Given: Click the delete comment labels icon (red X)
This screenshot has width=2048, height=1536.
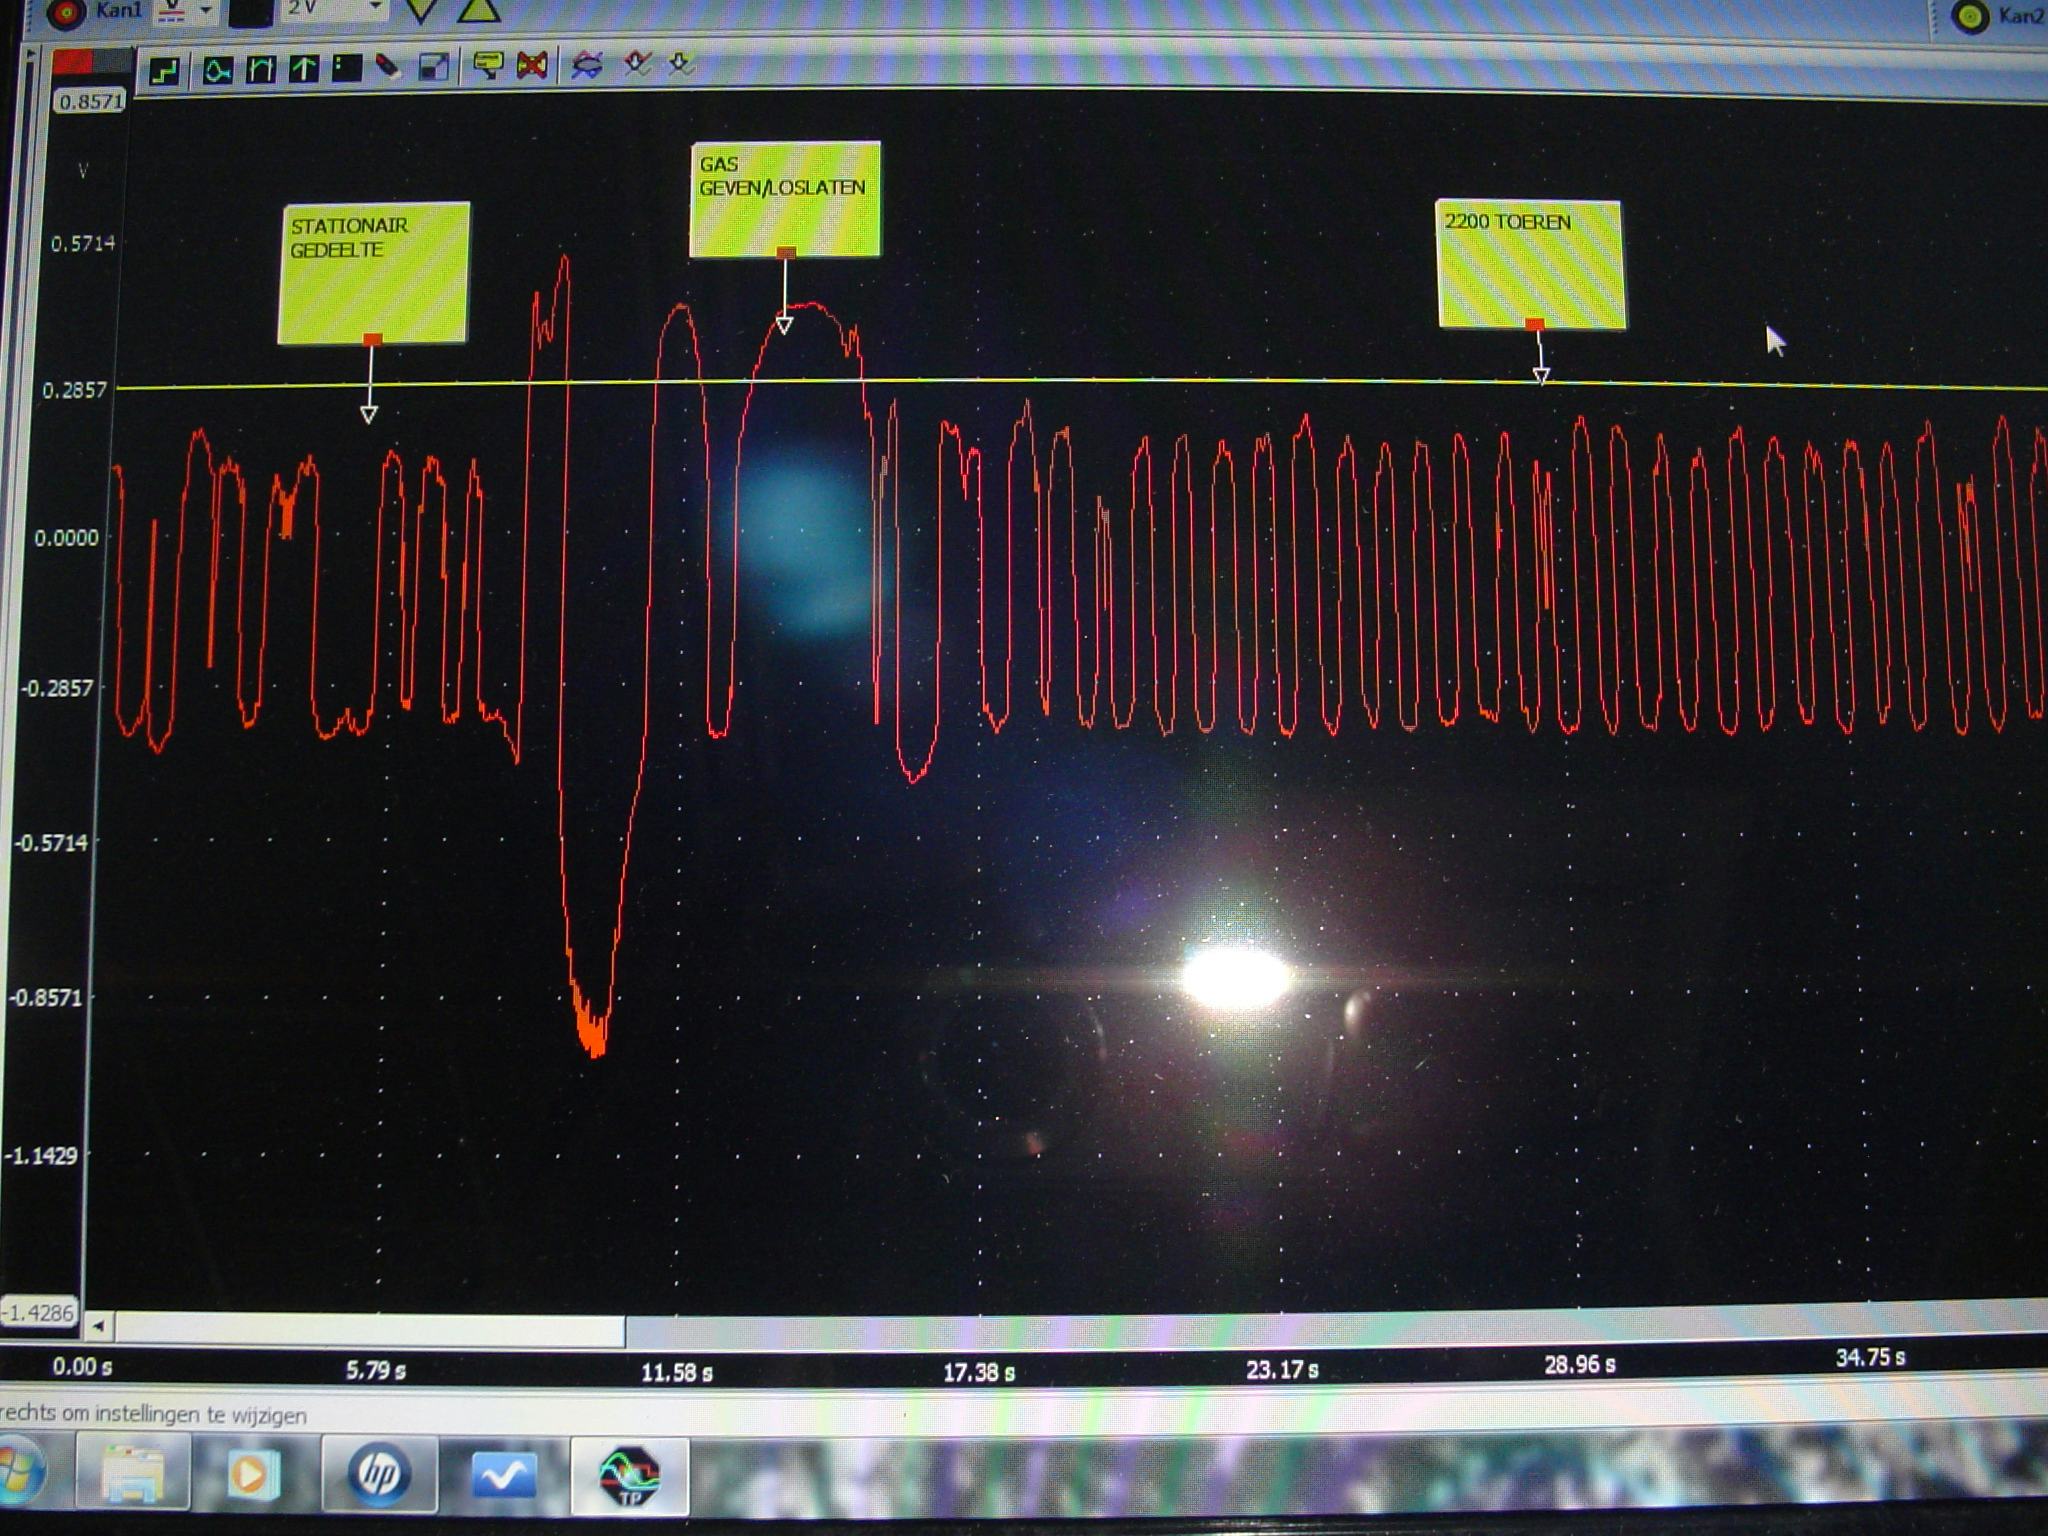Looking at the screenshot, I should [532, 66].
